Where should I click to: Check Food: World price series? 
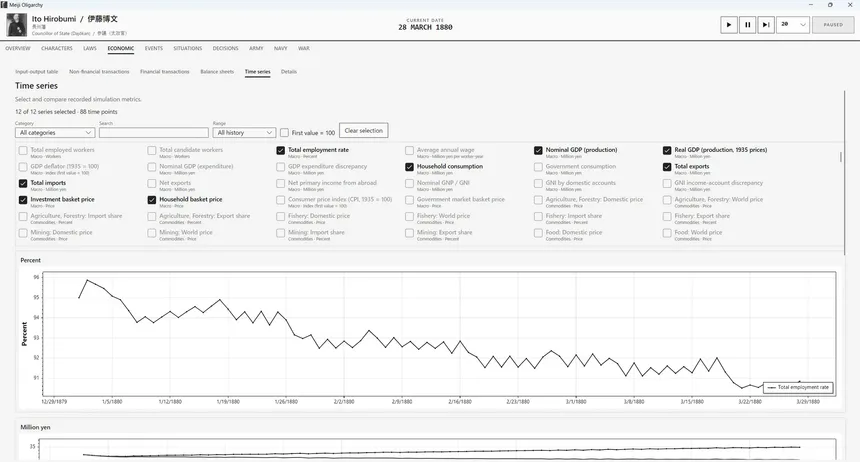[667, 233]
